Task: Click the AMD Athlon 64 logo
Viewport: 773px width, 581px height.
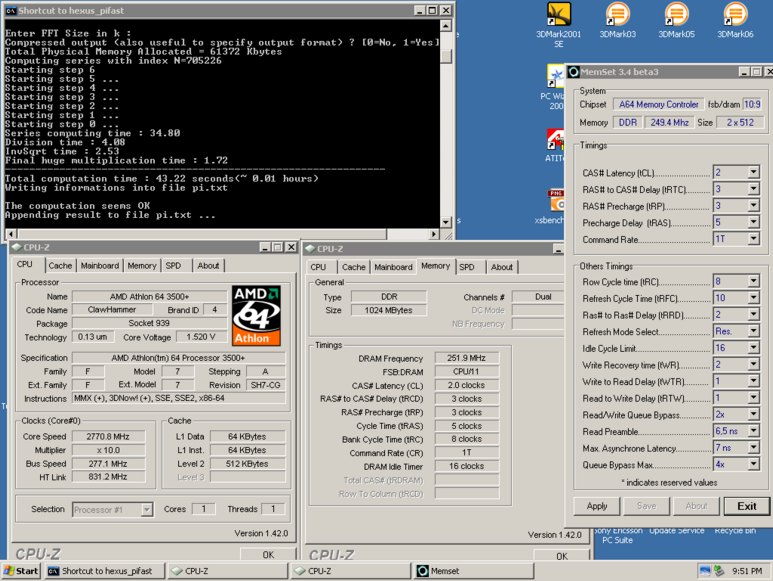Action: tap(256, 315)
